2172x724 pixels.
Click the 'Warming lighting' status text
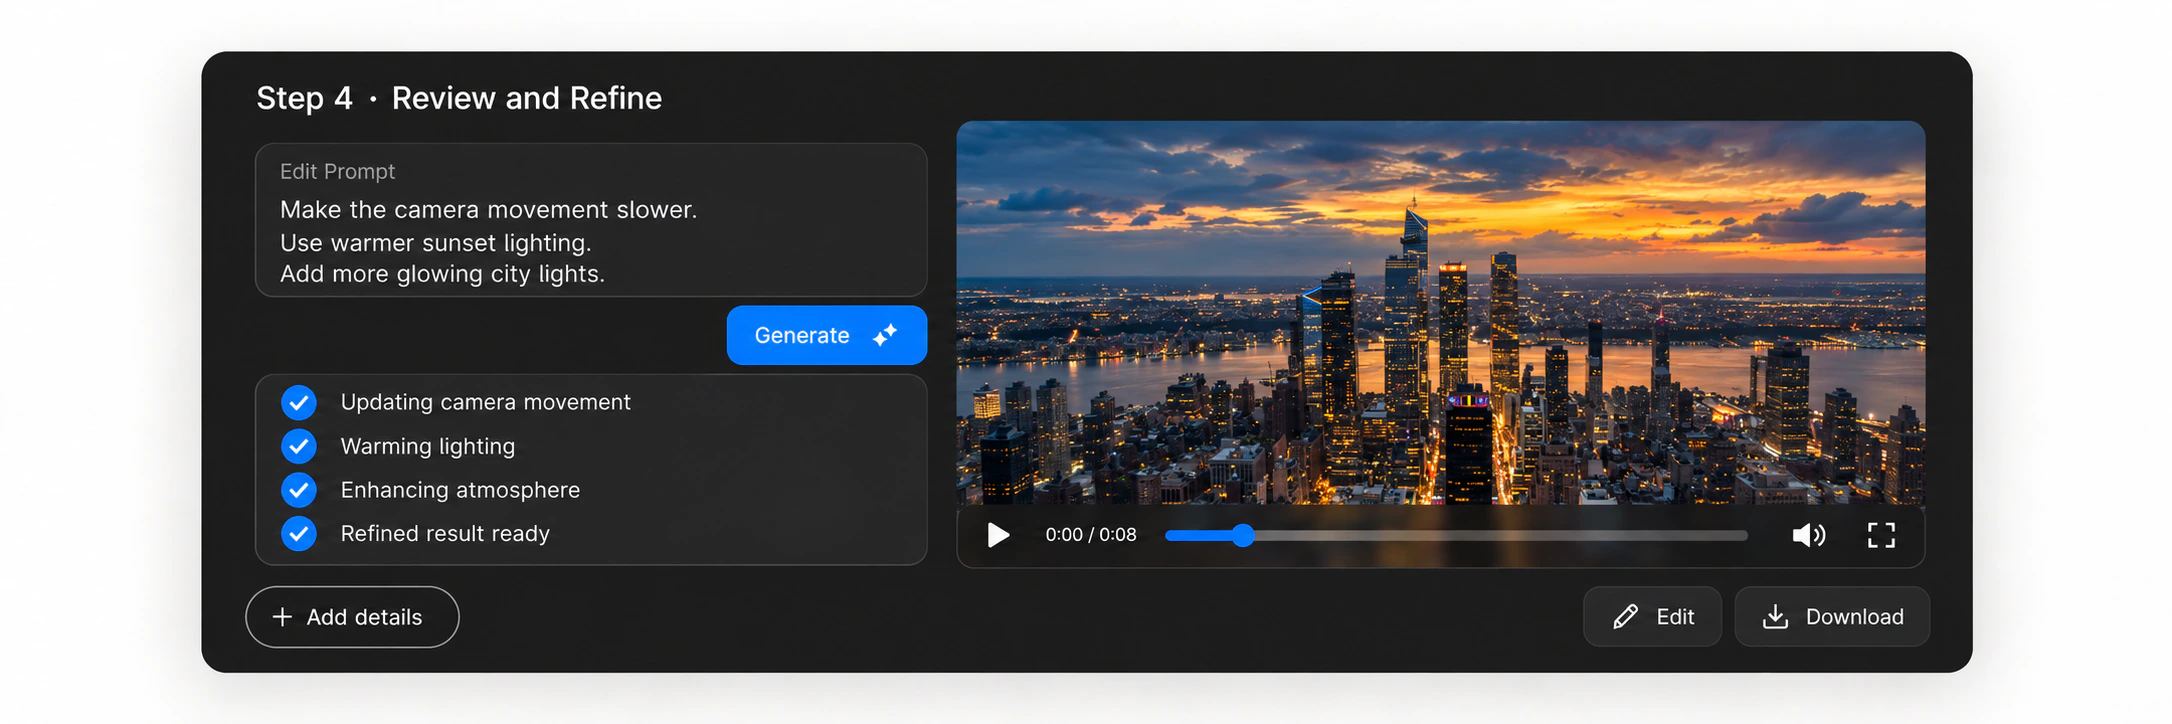428,446
